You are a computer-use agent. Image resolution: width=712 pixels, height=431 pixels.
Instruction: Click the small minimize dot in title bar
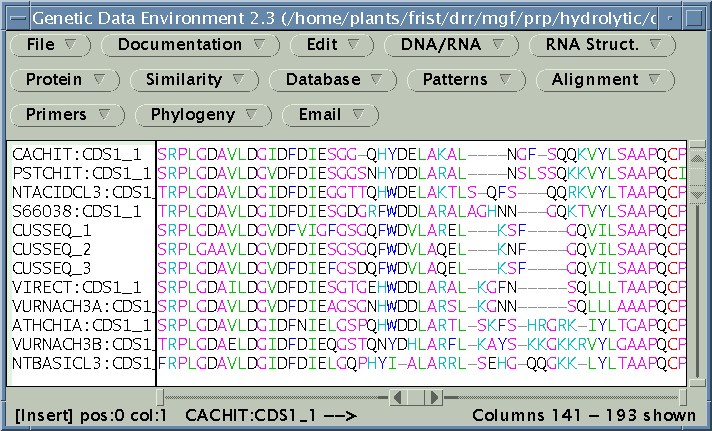670,19
